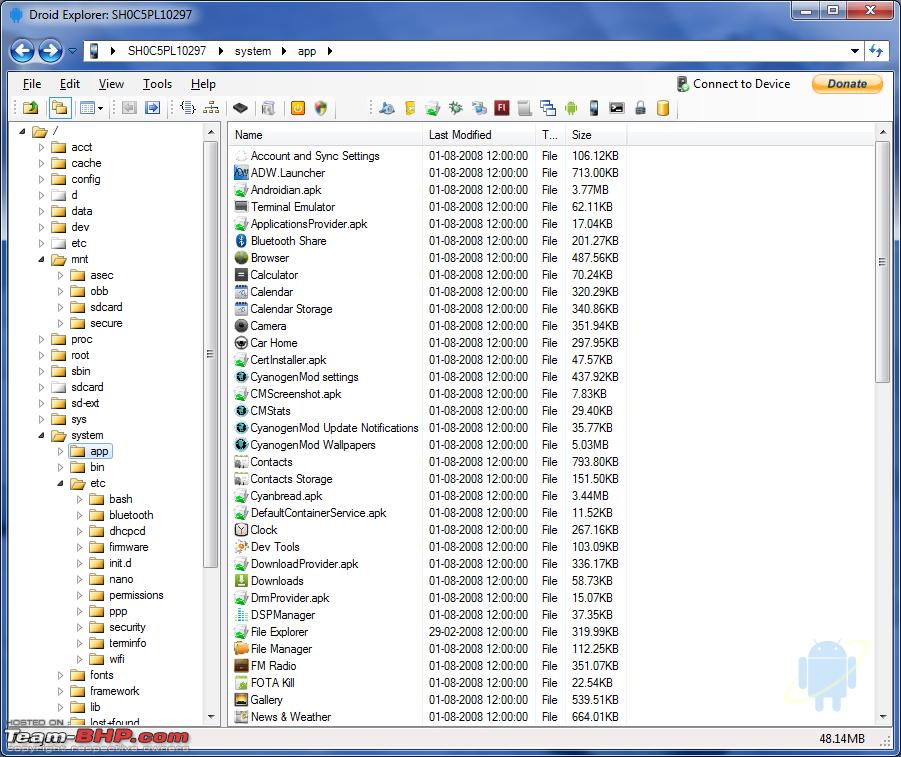Click the file list vertical scrollbar thumb
The image size is (901, 757).
click(x=882, y=262)
